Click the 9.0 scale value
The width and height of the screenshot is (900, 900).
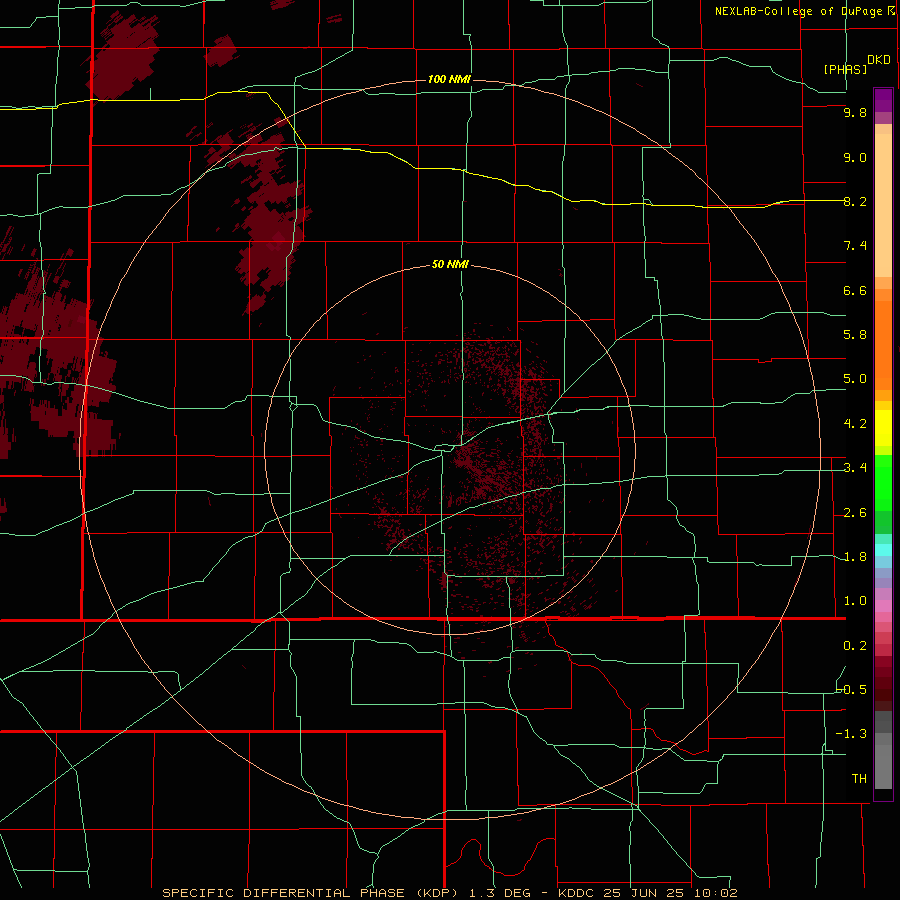[855, 157]
